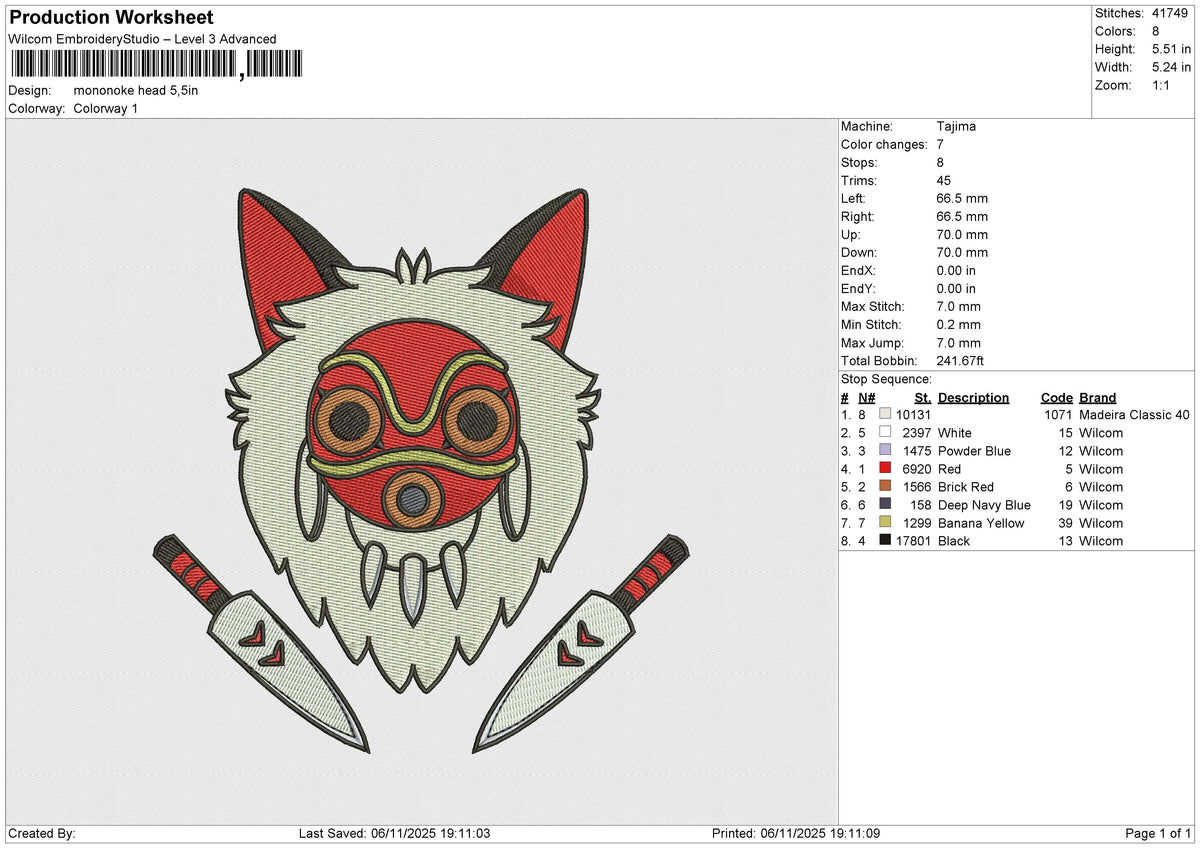
Task: Click design name 'mononoke head 5,5in'
Action: [x=136, y=91]
